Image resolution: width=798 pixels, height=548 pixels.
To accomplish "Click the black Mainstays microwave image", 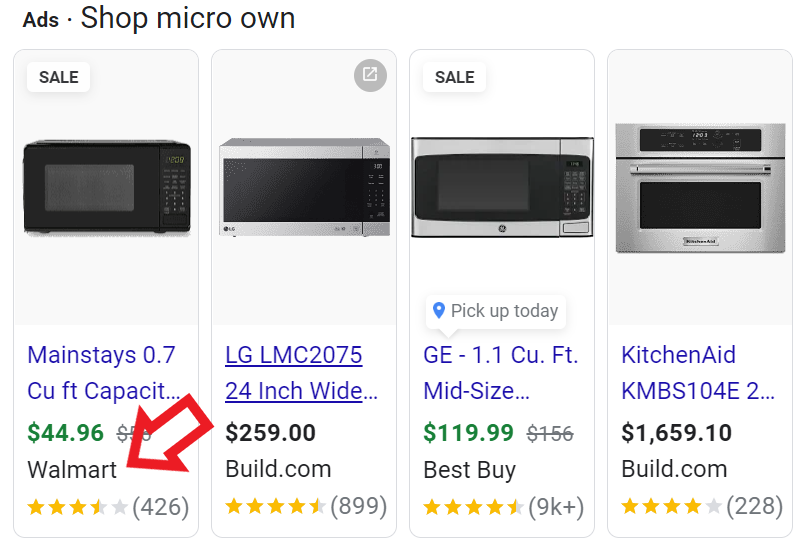I will coord(106,188).
